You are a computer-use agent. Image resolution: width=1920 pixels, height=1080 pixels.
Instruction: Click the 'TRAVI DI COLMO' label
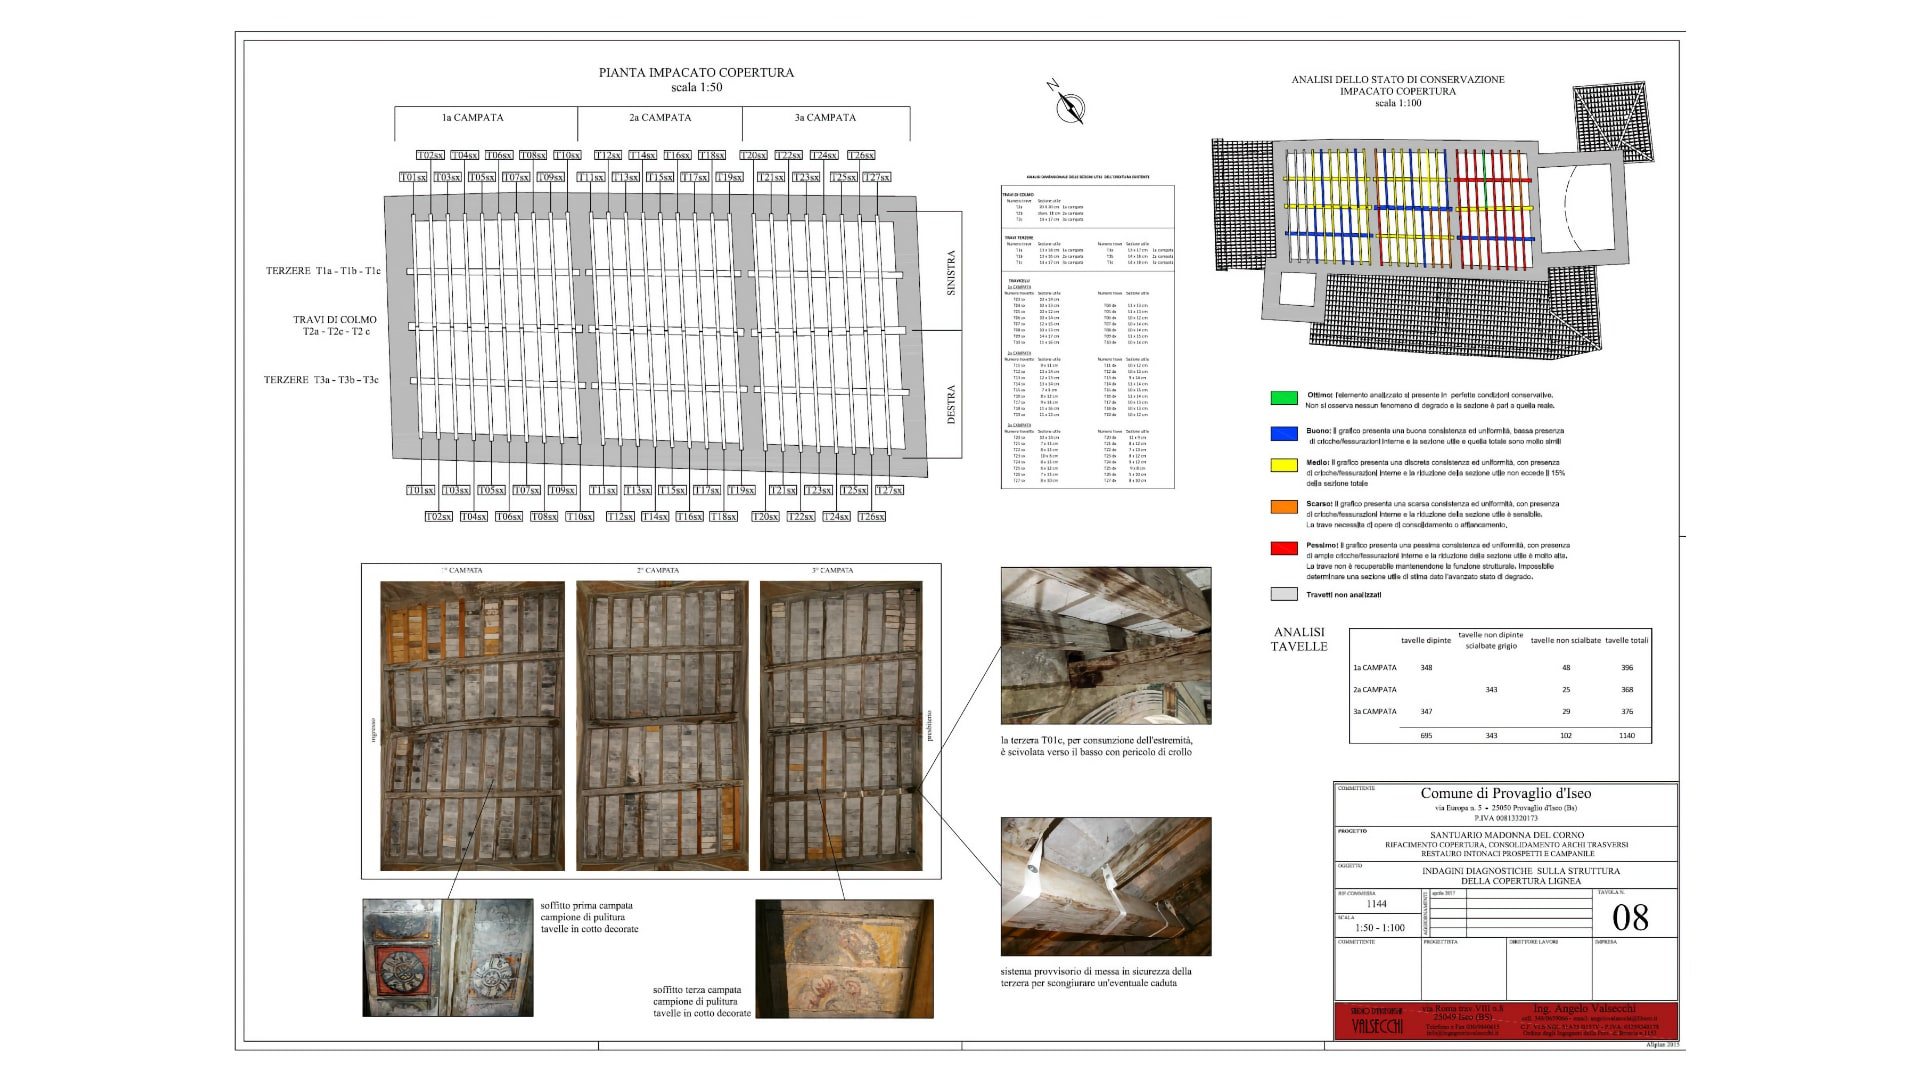click(335, 320)
